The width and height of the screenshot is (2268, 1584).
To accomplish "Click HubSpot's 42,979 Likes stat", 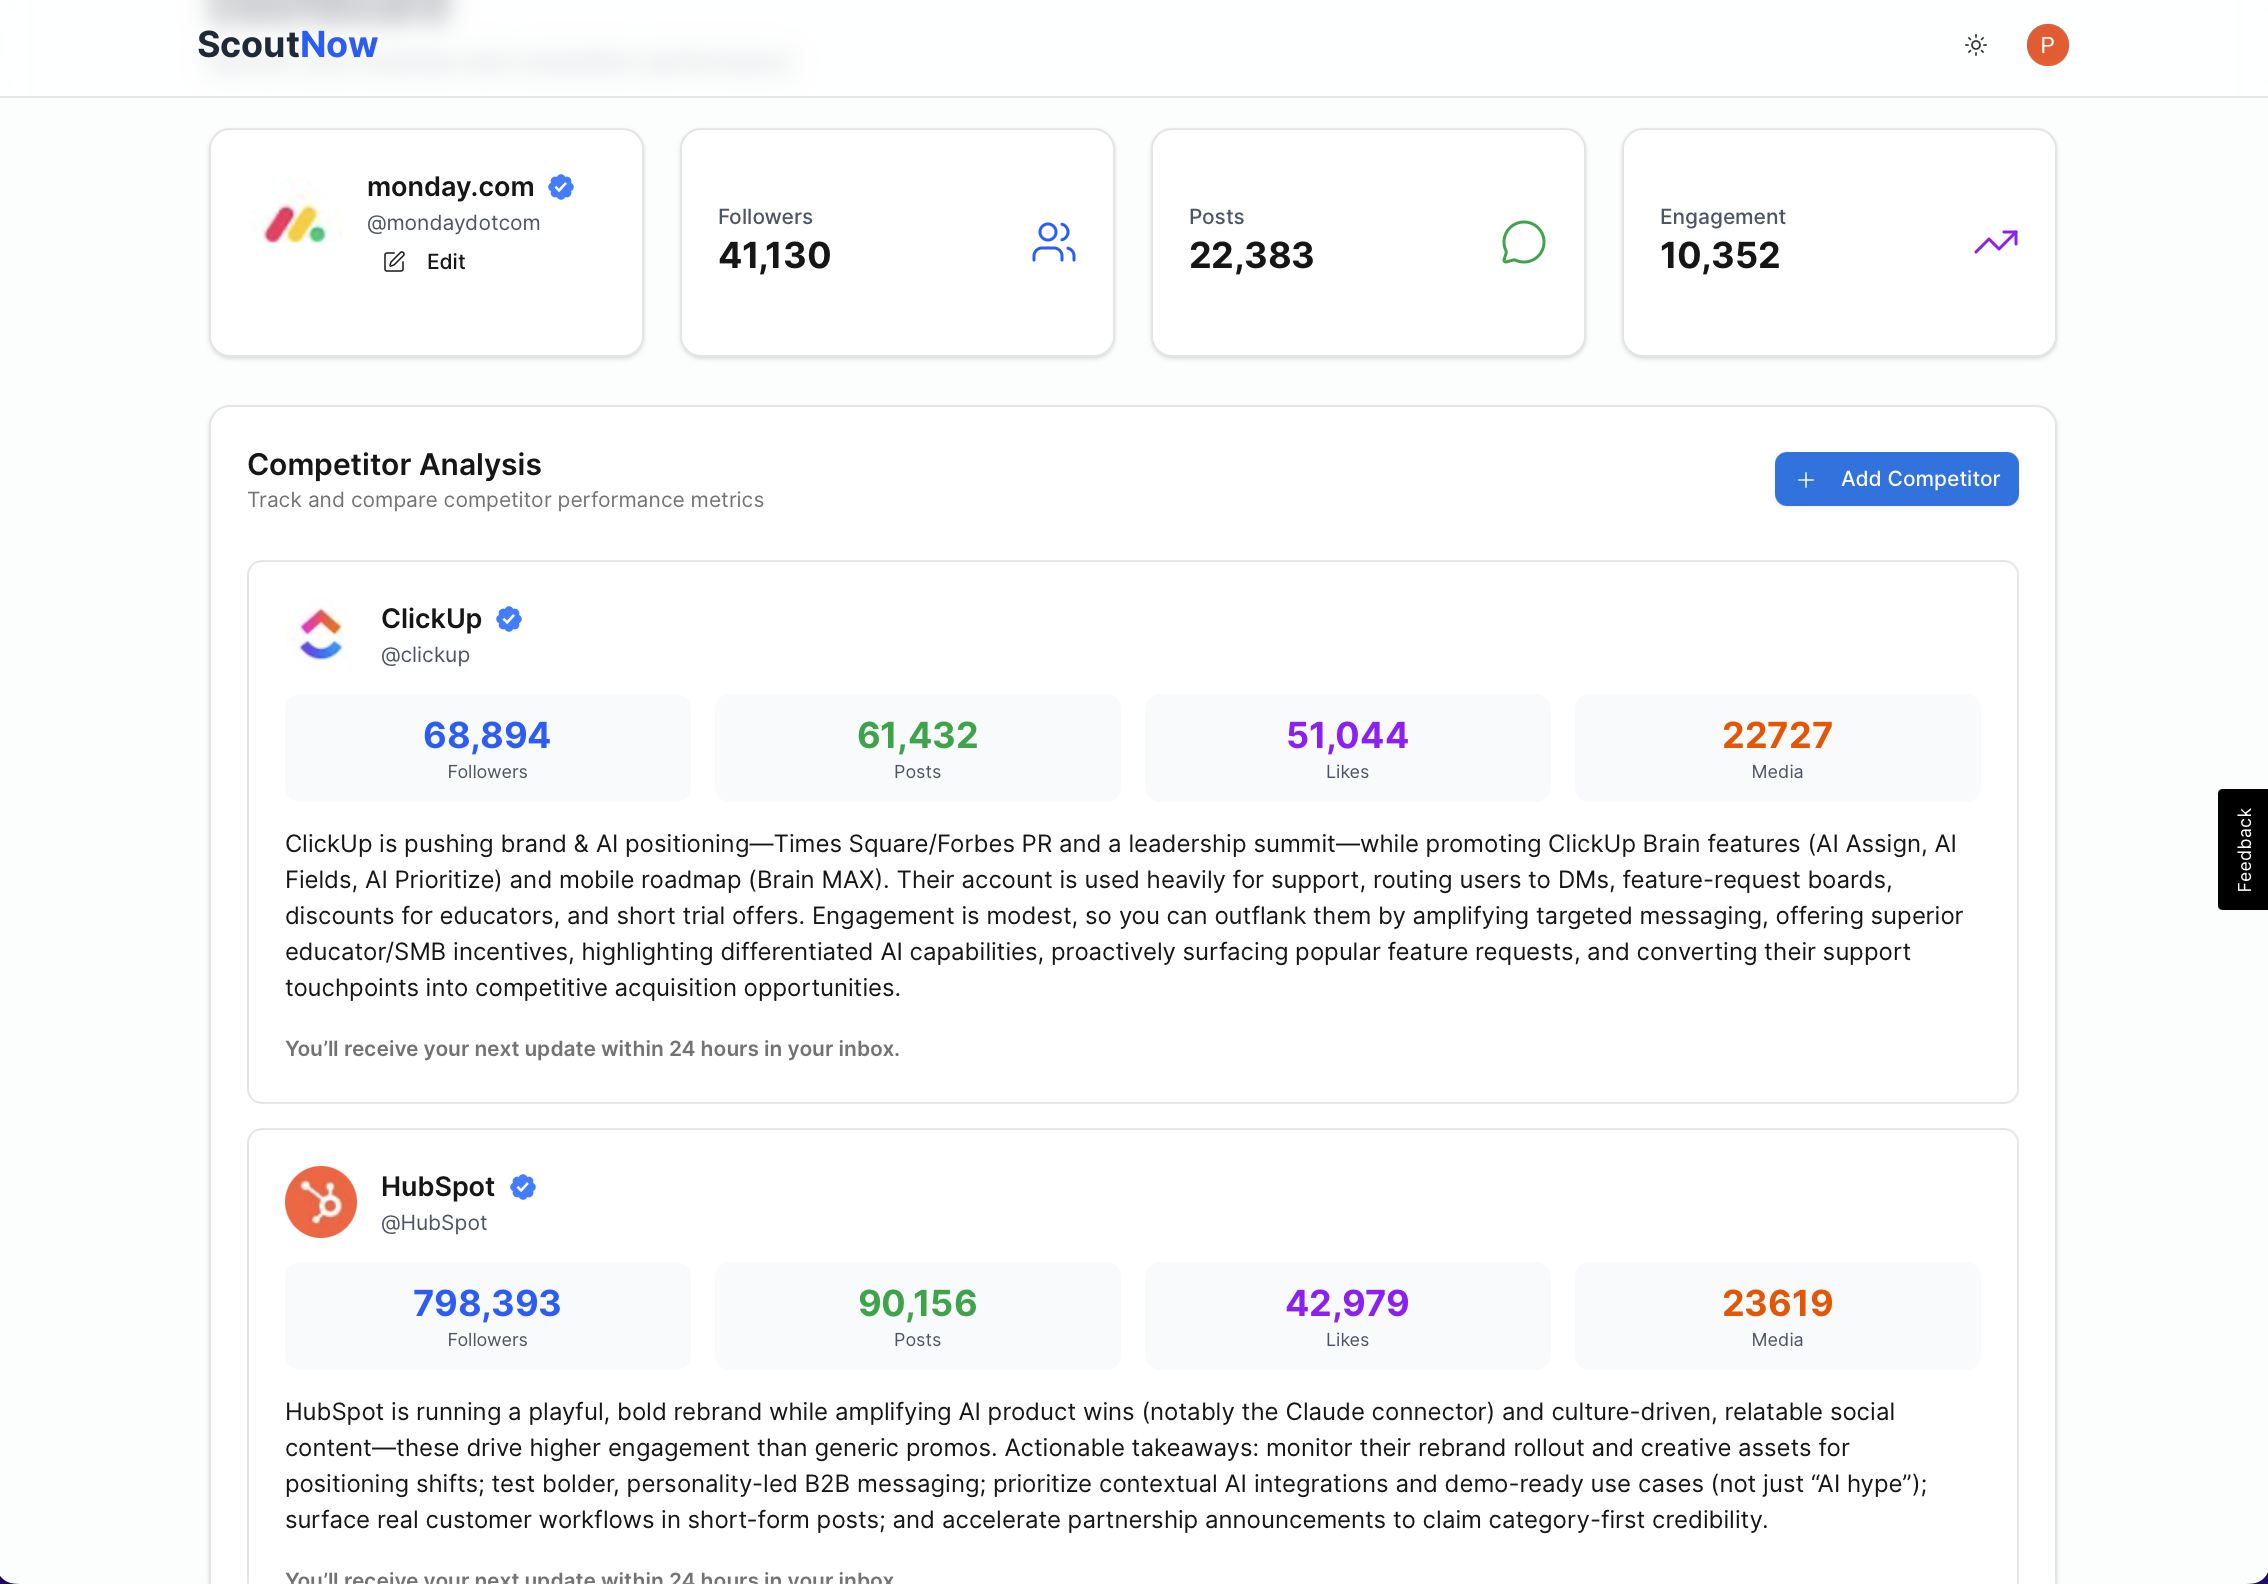I will (1347, 1315).
